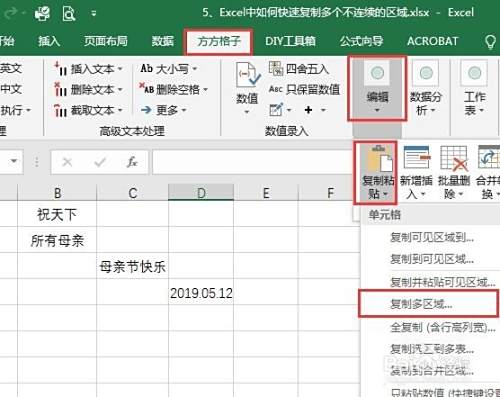Image resolution: width=500 pixels, height=397 pixels.
Task: Click the 复制粘贴 icon button
Action: [x=376, y=172]
